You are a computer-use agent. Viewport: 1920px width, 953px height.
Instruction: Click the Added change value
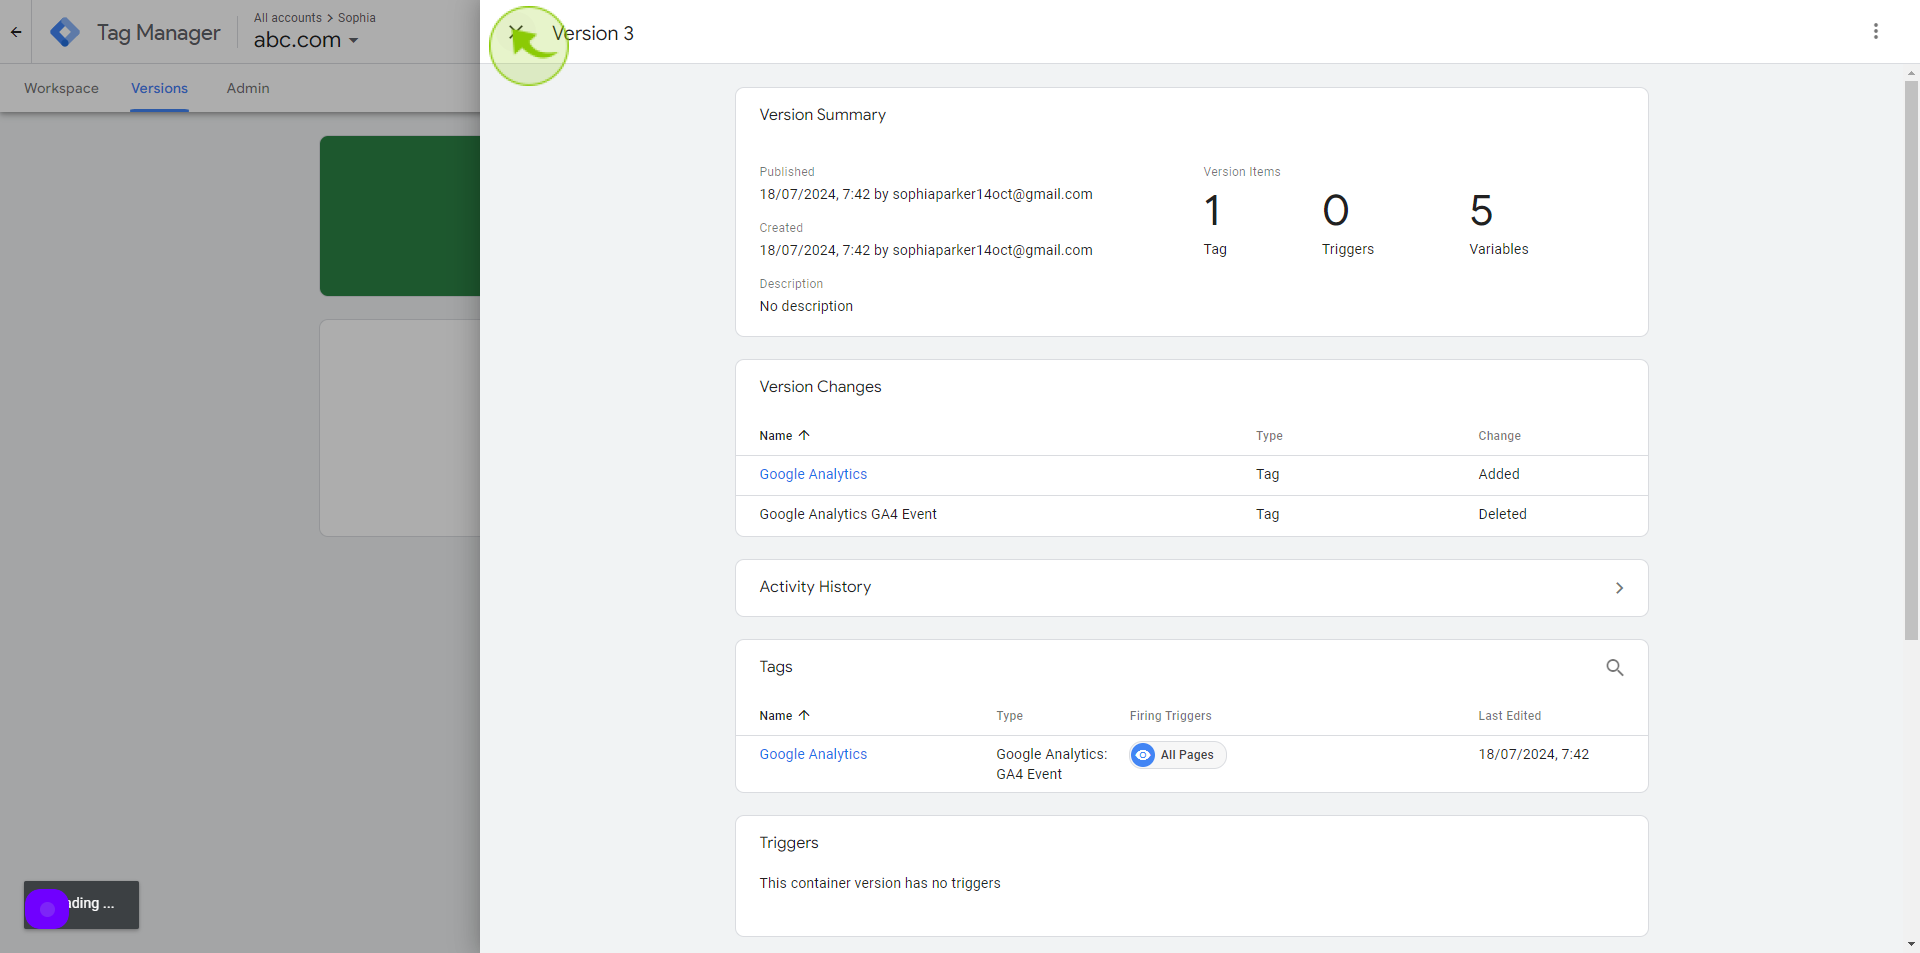[1498, 474]
